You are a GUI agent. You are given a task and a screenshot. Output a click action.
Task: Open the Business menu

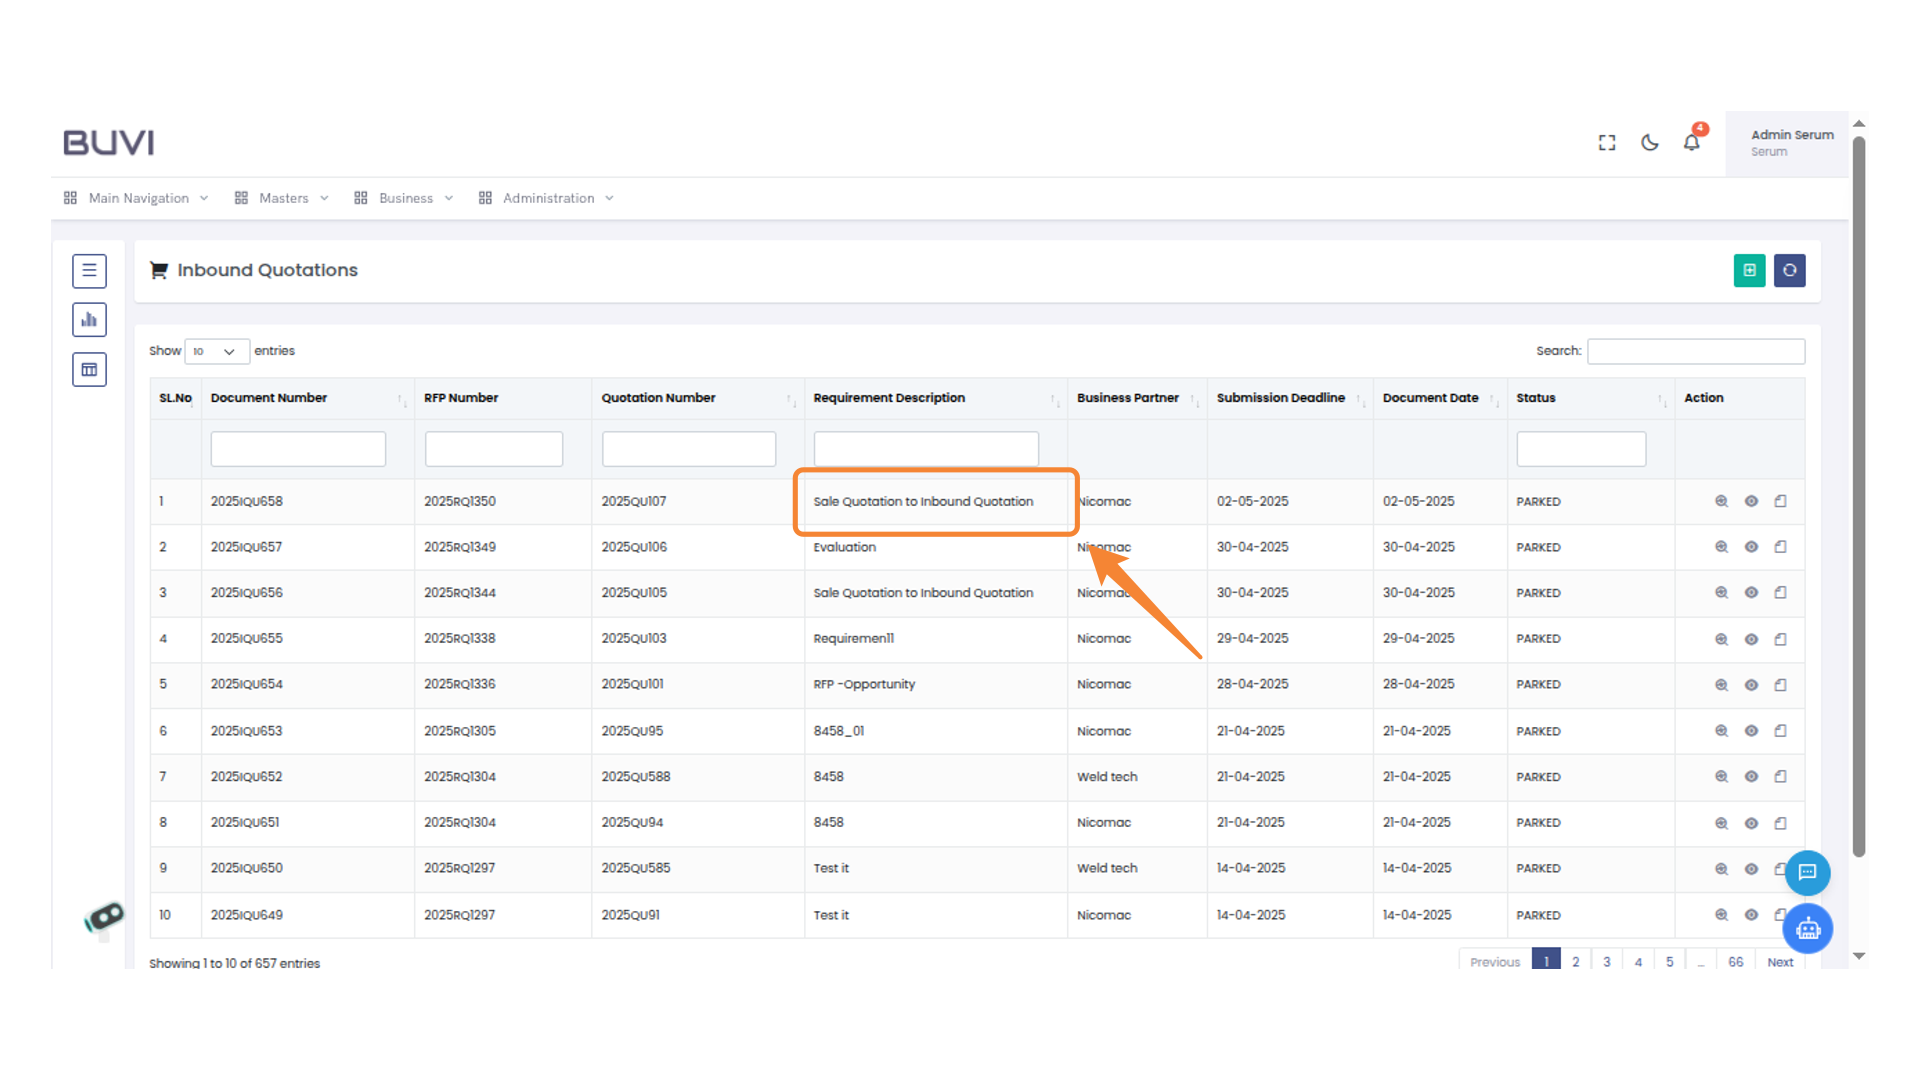(x=405, y=198)
